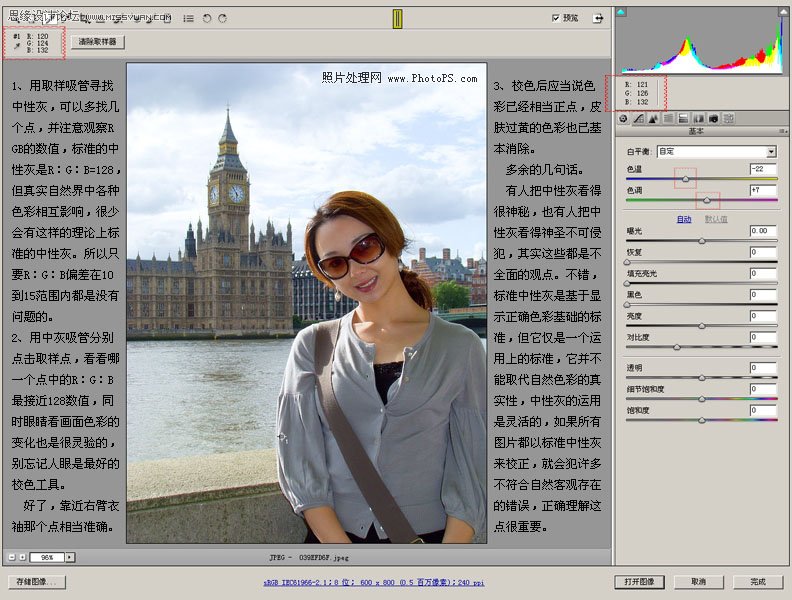Screen dimensions: 792x600
Task: Click the 恢复 recovery slider handle
Action: [x=627, y=262]
